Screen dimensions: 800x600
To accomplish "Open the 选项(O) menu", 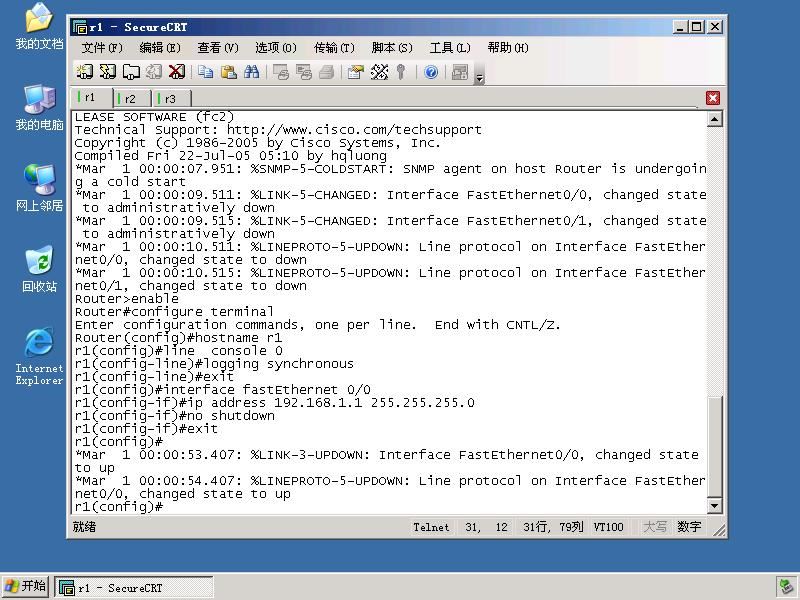I will 276,48.
